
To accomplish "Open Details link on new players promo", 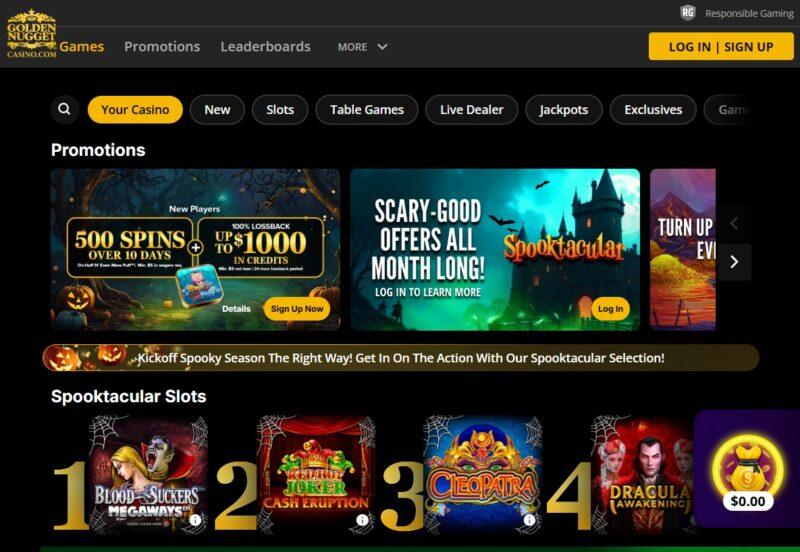I will point(236,309).
